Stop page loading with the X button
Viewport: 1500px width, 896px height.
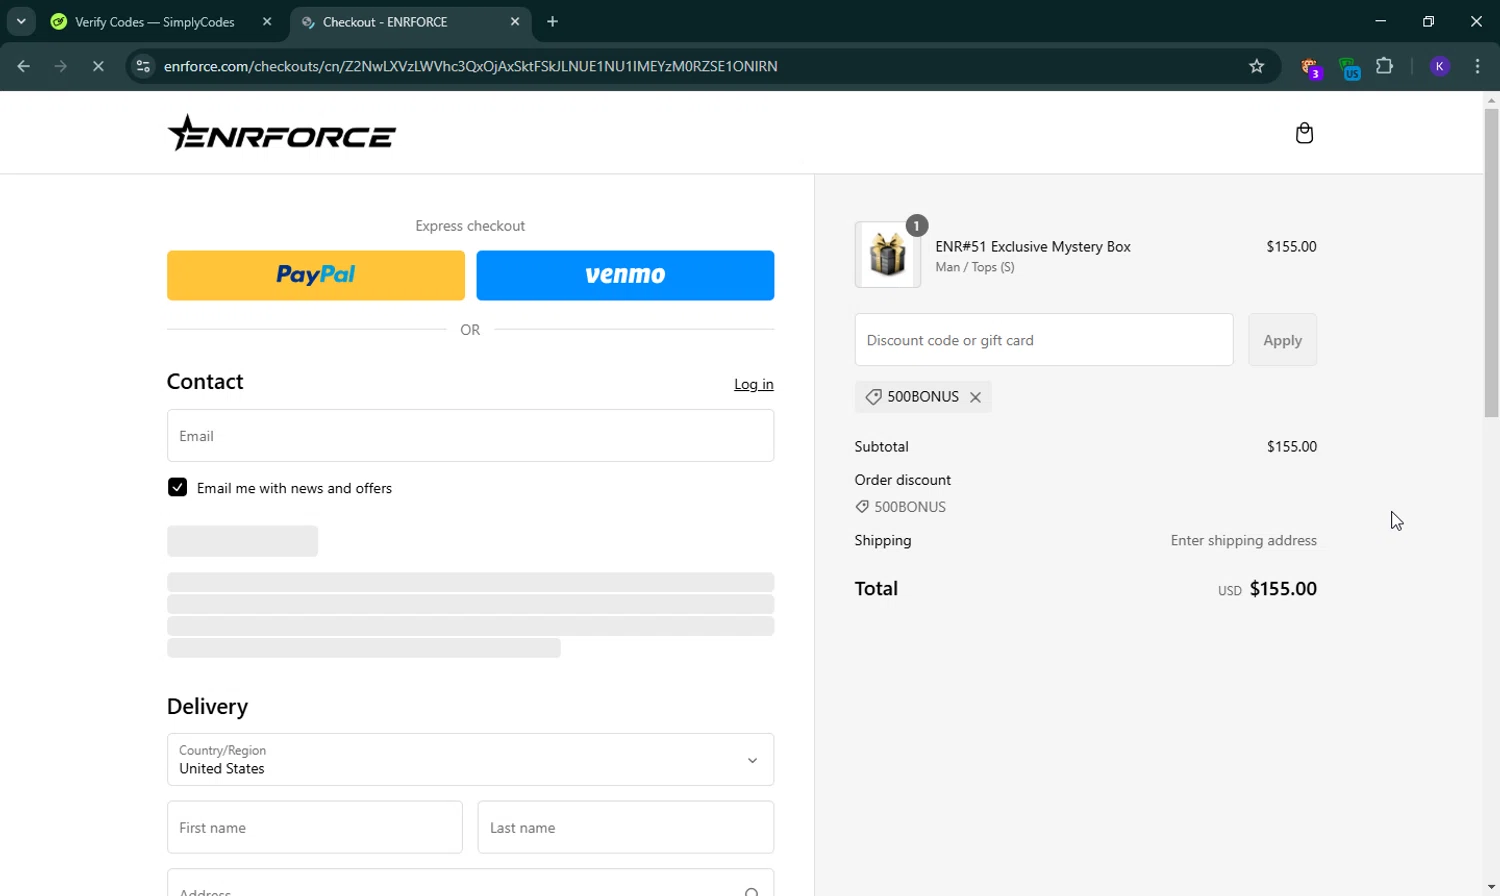coord(98,66)
